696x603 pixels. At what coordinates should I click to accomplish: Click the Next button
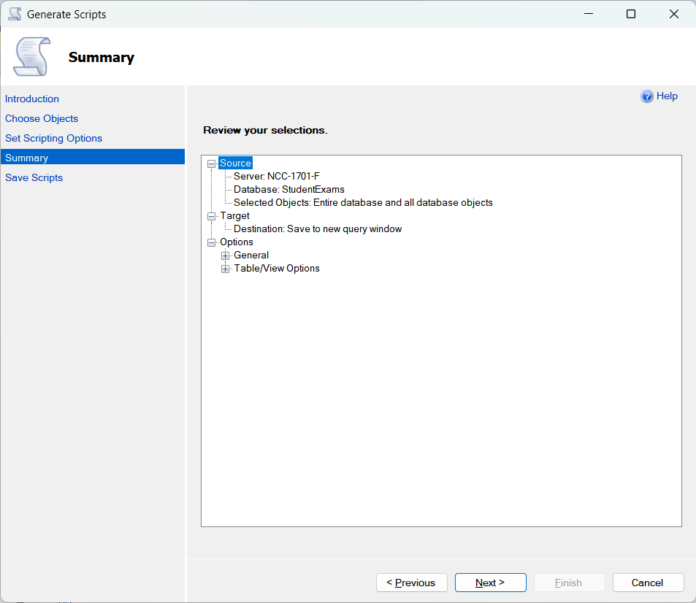[x=490, y=583]
